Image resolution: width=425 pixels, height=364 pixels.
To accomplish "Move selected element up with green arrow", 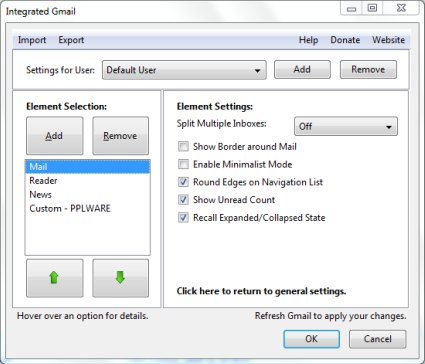I will tap(55, 278).
